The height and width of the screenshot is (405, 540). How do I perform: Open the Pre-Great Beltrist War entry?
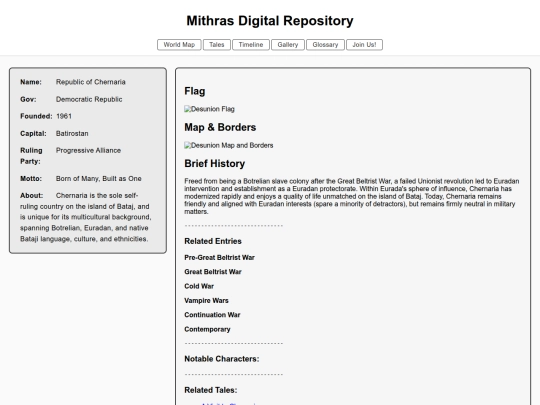pyautogui.click(x=219, y=258)
